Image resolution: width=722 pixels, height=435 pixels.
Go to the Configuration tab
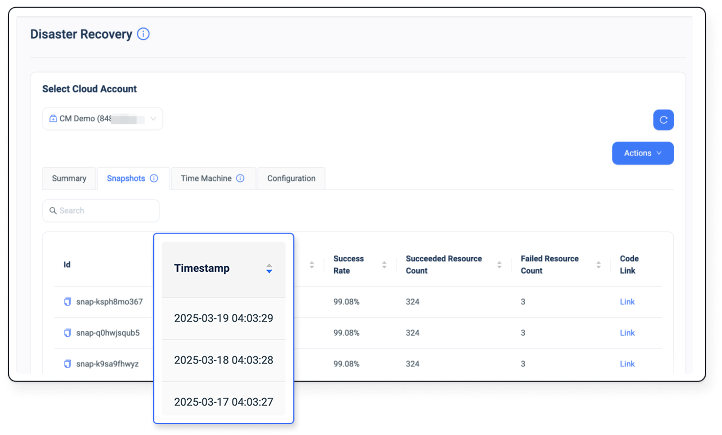291,178
